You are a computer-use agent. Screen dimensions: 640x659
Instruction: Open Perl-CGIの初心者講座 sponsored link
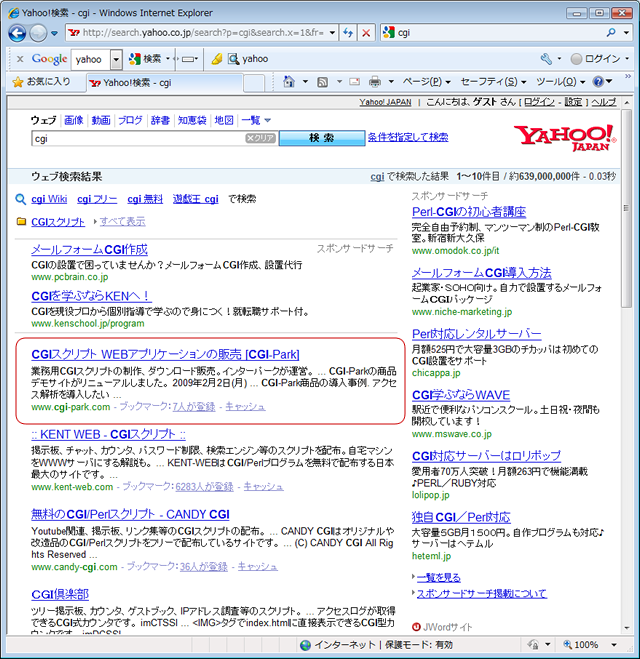click(x=469, y=212)
